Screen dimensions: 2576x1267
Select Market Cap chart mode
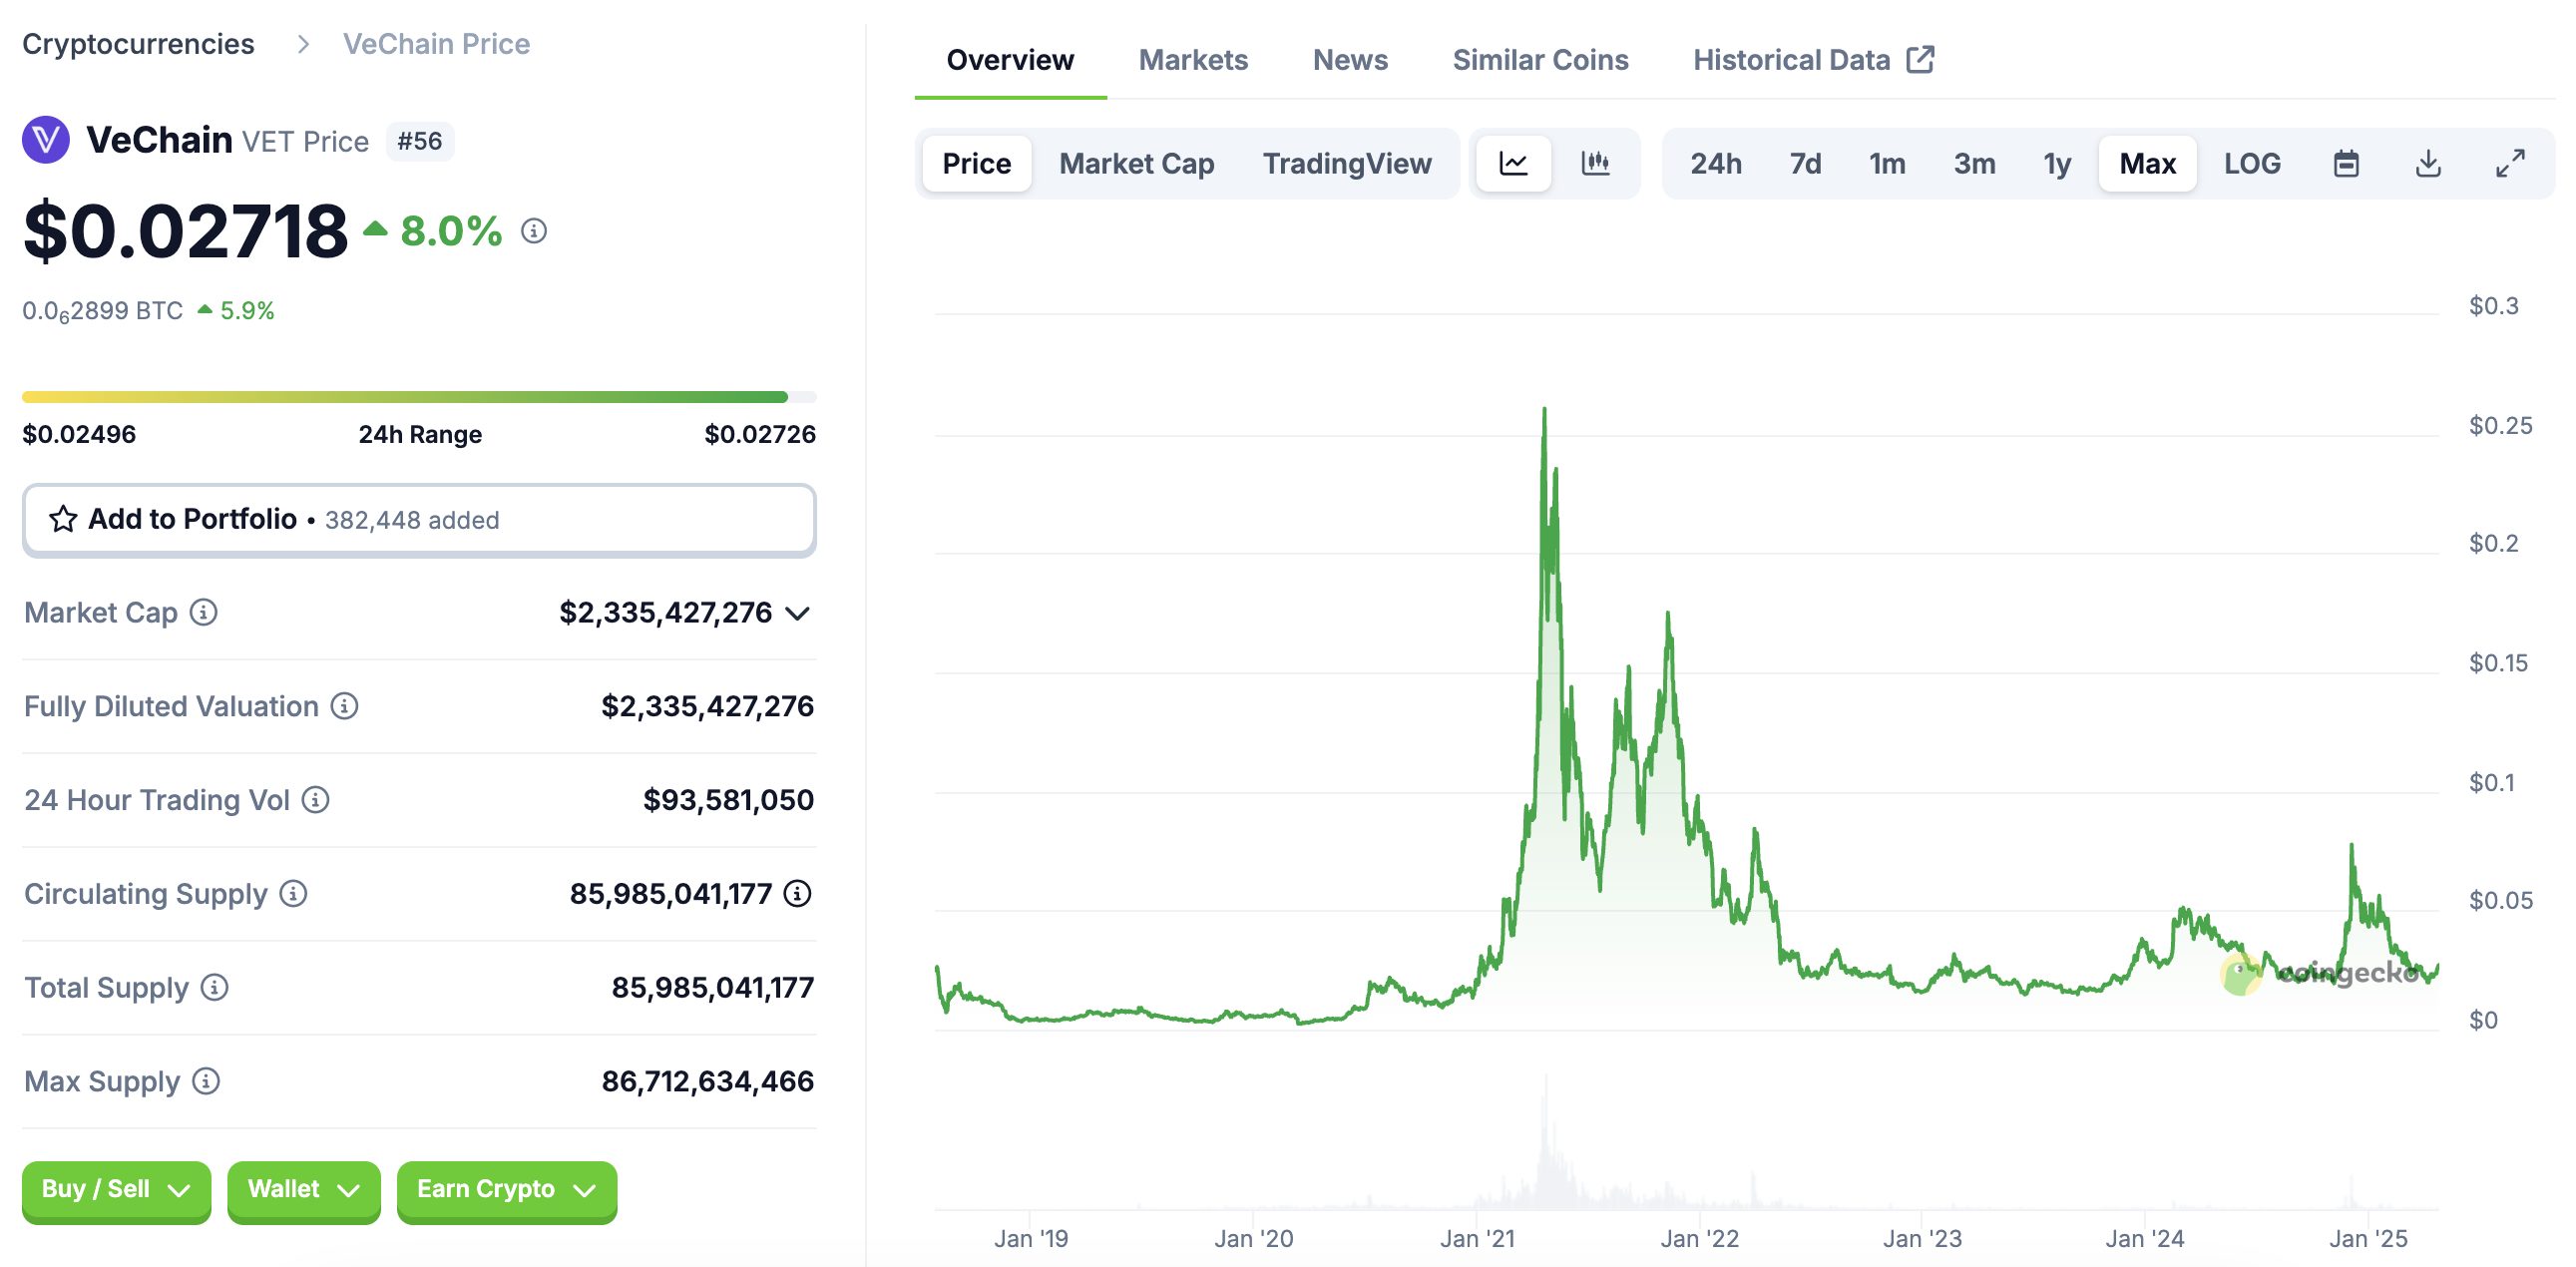click(x=1136, y=163)
